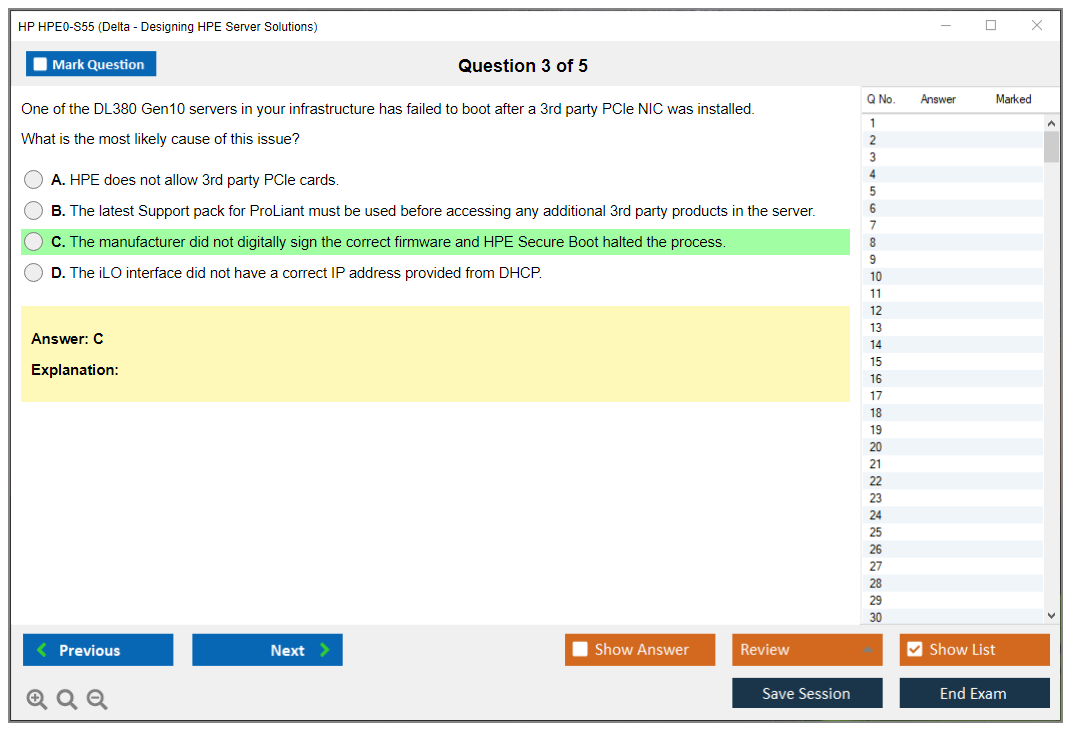Click the checkbox icon on Show Answer button
Viewport: 1075px width, 735px height.
pyautogui.click(x=580, y=649)
